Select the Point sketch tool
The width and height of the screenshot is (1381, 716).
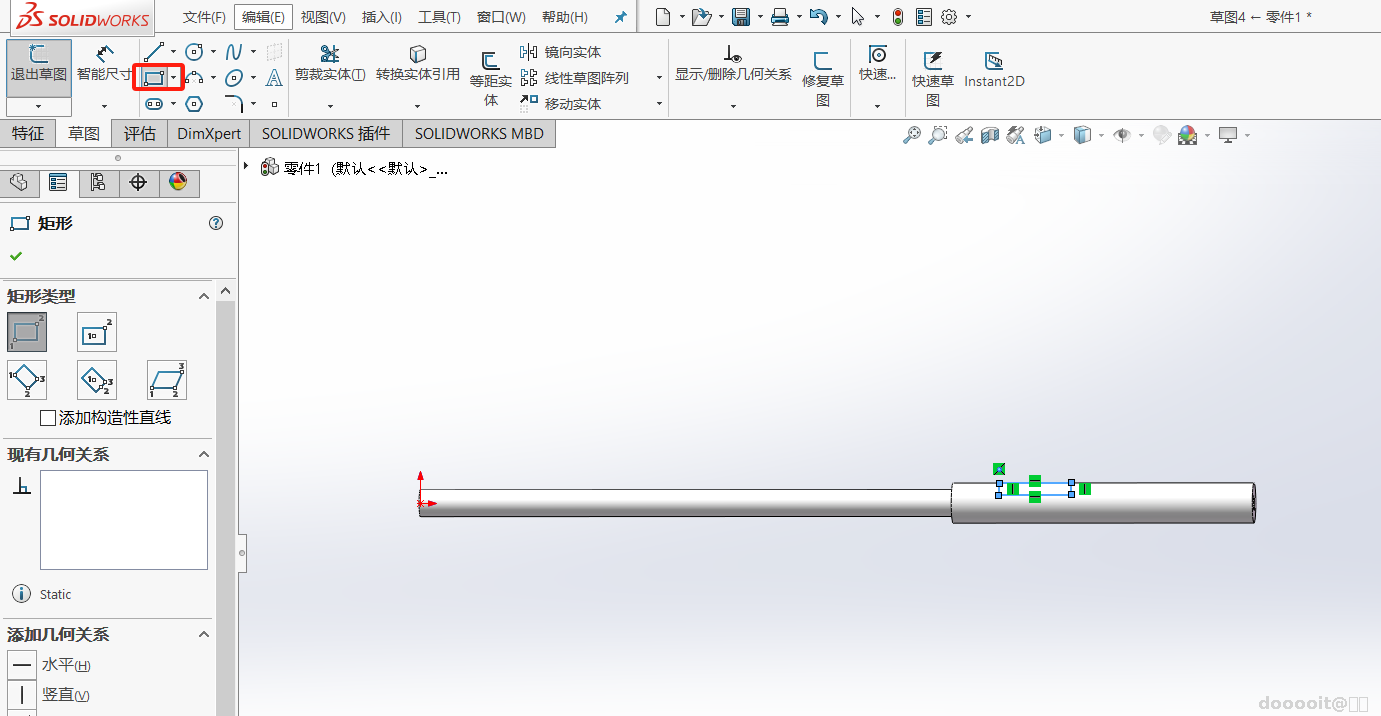pos(274,103)
